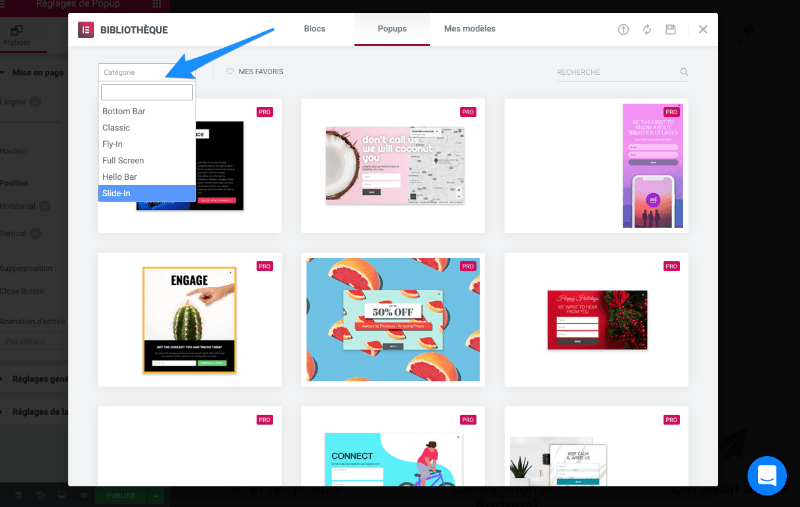Click the sync library refresh icon

pos(647,30)
